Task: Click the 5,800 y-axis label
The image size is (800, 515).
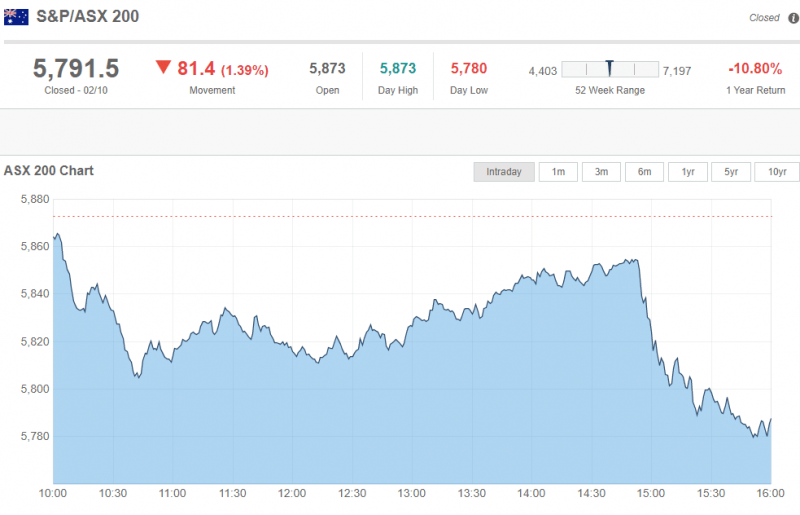Action: click(x=35, y=389)
